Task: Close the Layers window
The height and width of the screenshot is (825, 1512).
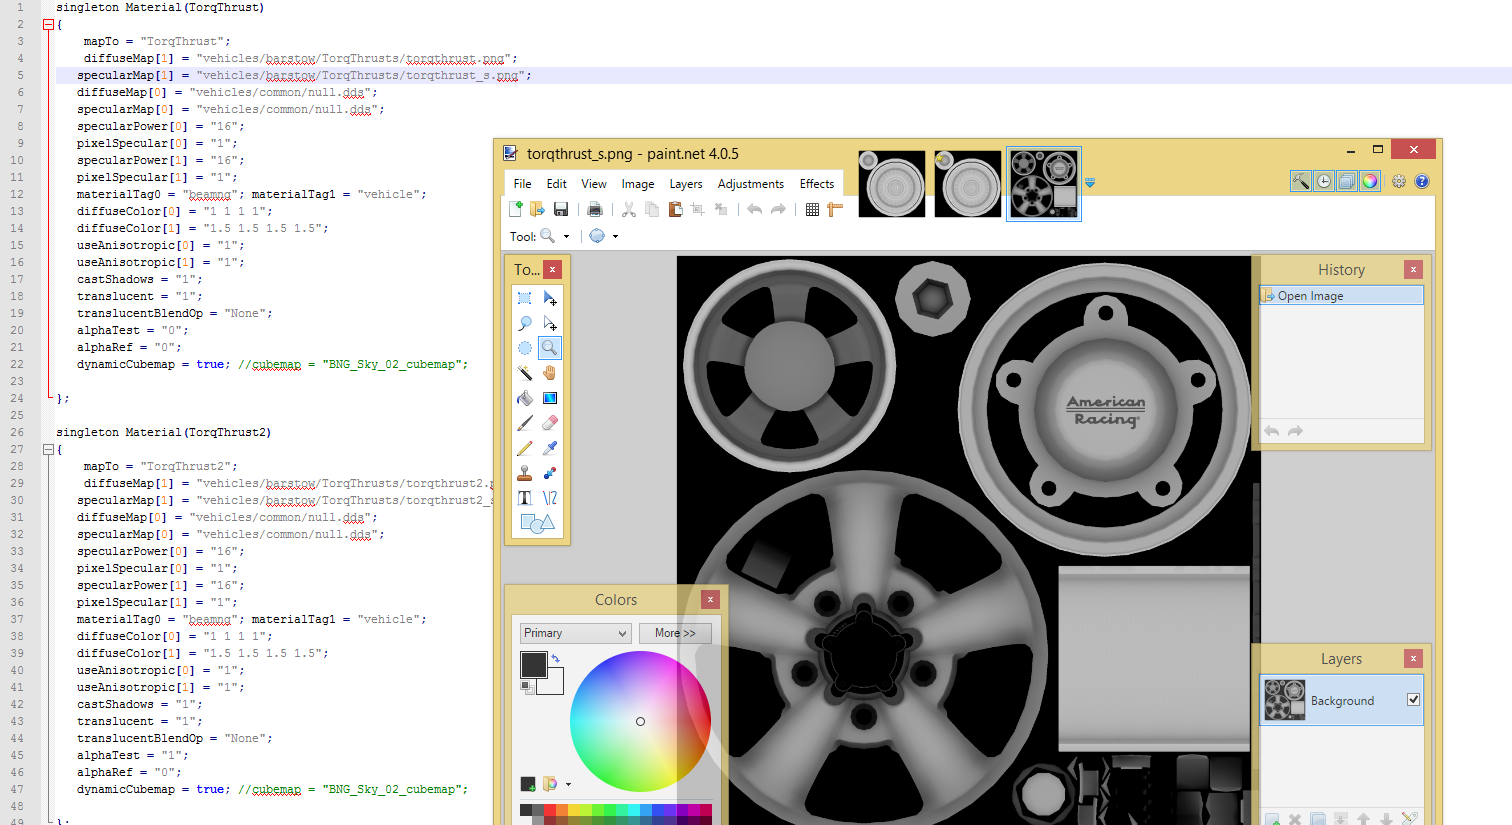Action: [x=1413, y=658]
